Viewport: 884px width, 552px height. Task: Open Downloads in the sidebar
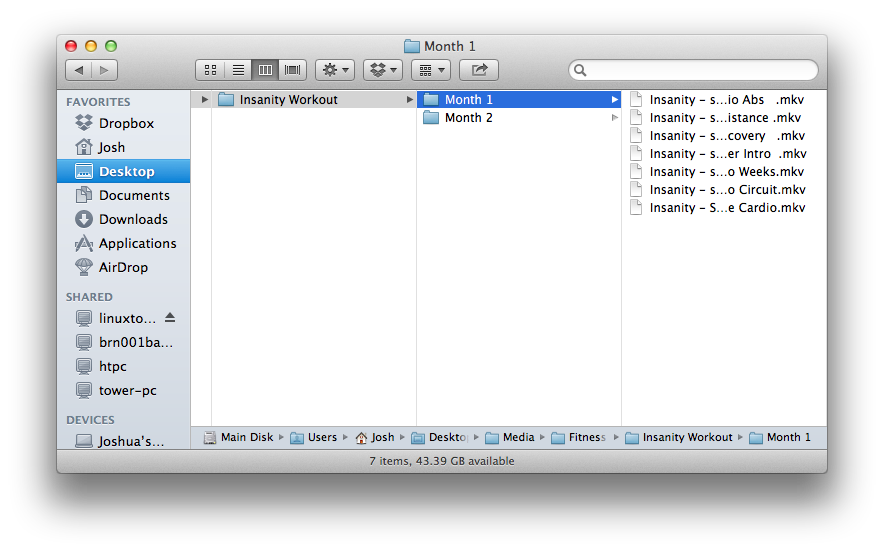123,219
